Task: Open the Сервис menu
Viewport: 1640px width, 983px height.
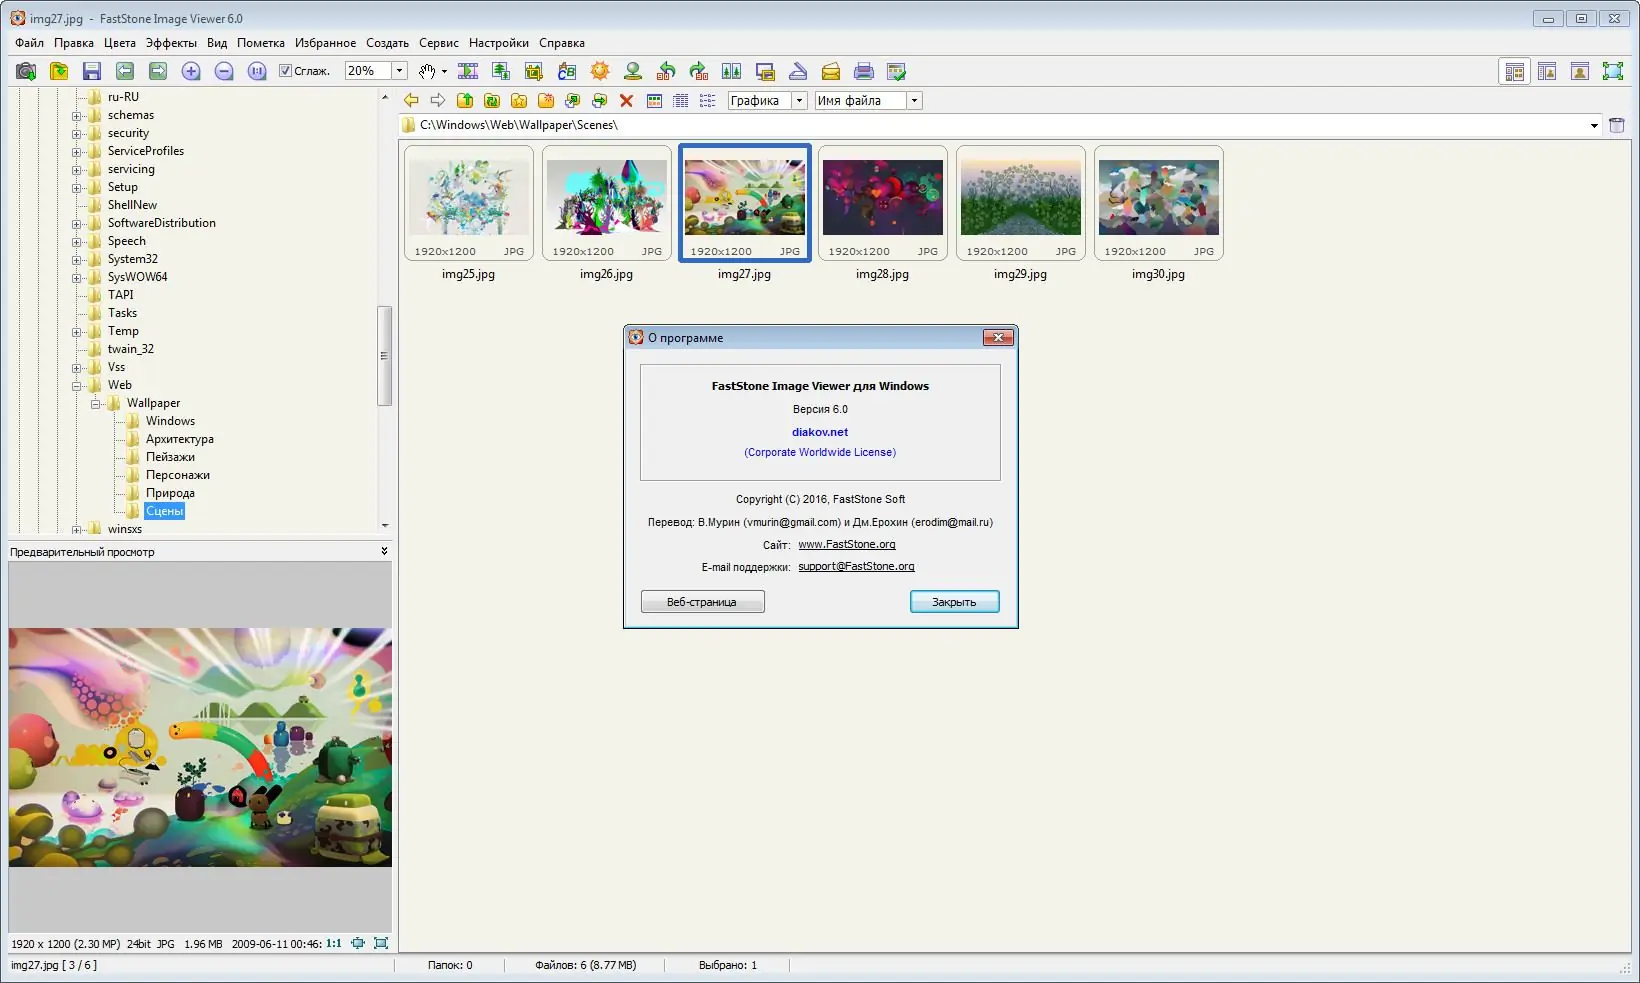Action: point(438,43)
